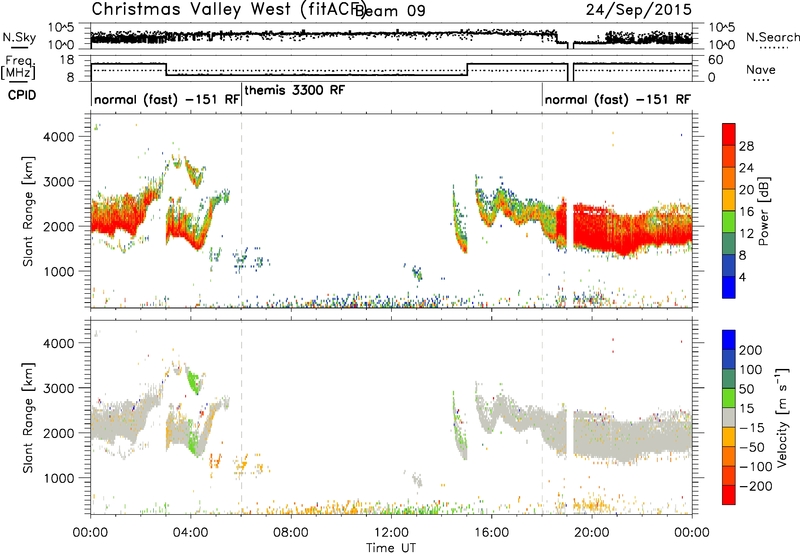The image size is (800, 554).
Task: Click the evening 'normal (fast) -151 RF' label
Action: 617,99
